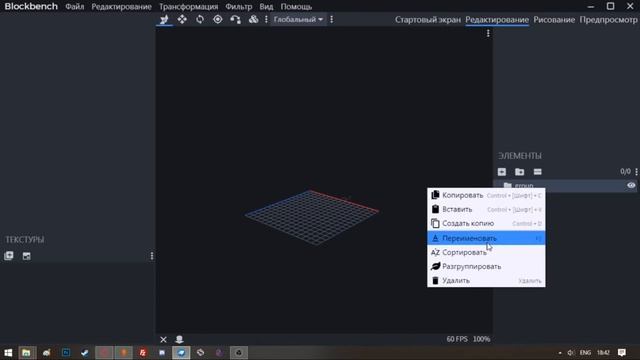Viewport: 640px width, 360px height.
Task: Switch to Стартовый экран tab
Action: pos(428,20)
